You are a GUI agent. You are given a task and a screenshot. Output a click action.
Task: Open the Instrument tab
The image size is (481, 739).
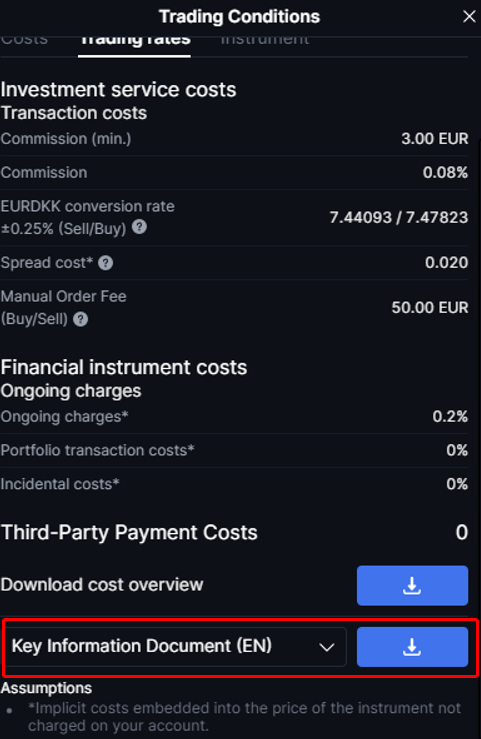pos(265,40)
